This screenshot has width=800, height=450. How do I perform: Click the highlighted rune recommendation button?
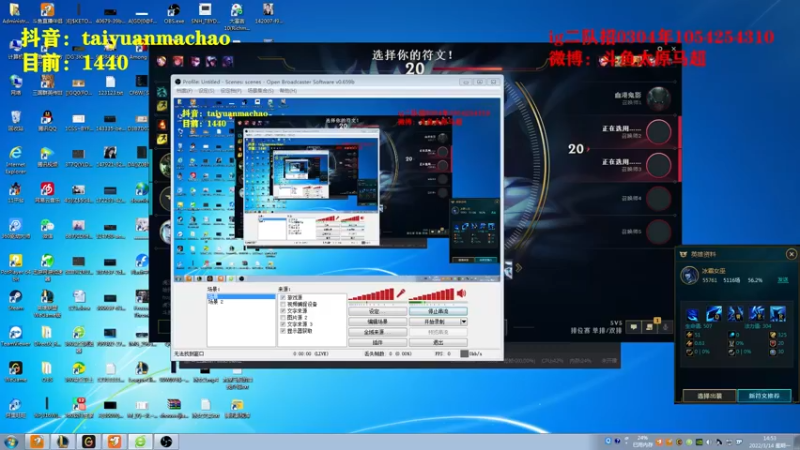(764, 396)
